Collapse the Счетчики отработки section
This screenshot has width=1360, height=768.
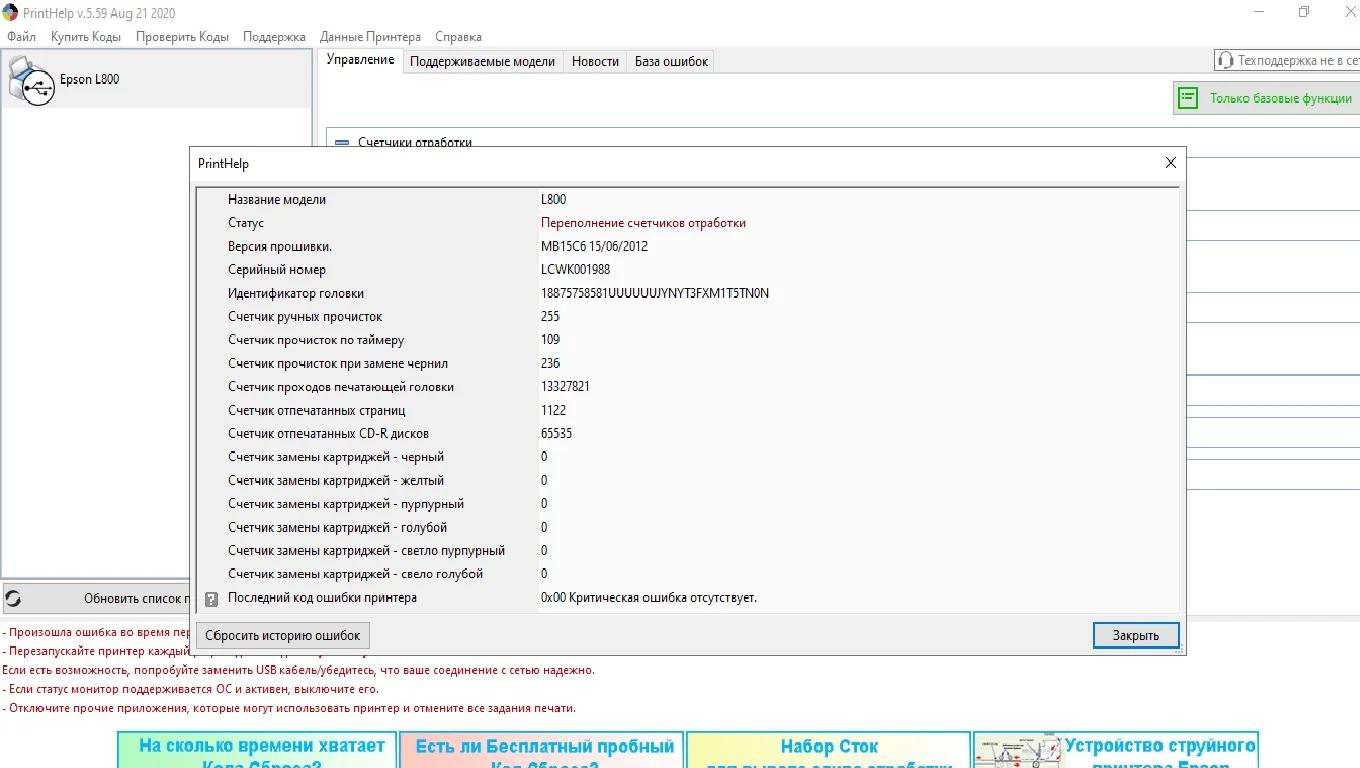[x=342, y=143]
